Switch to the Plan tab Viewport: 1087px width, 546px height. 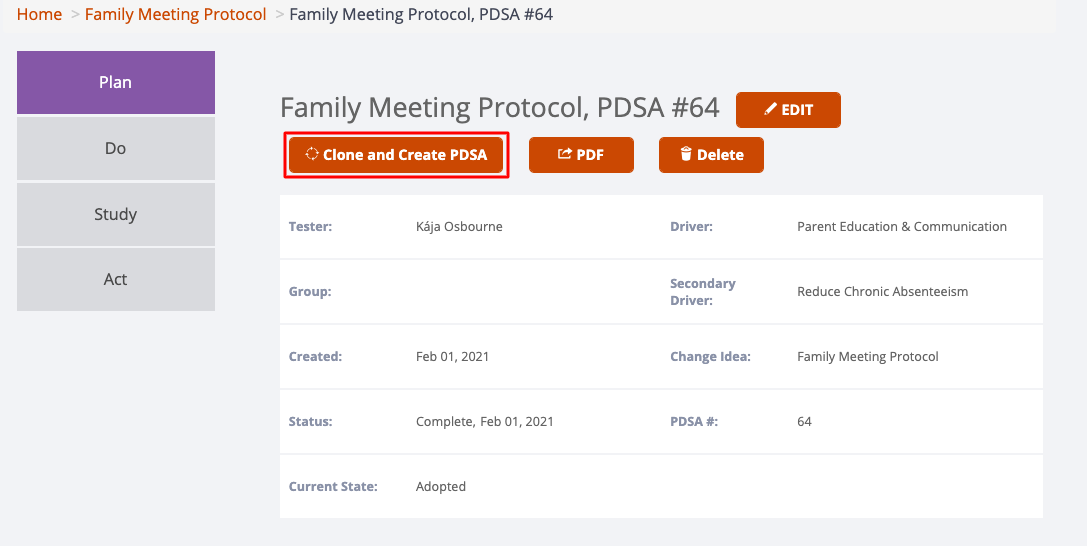pos(116,82)
